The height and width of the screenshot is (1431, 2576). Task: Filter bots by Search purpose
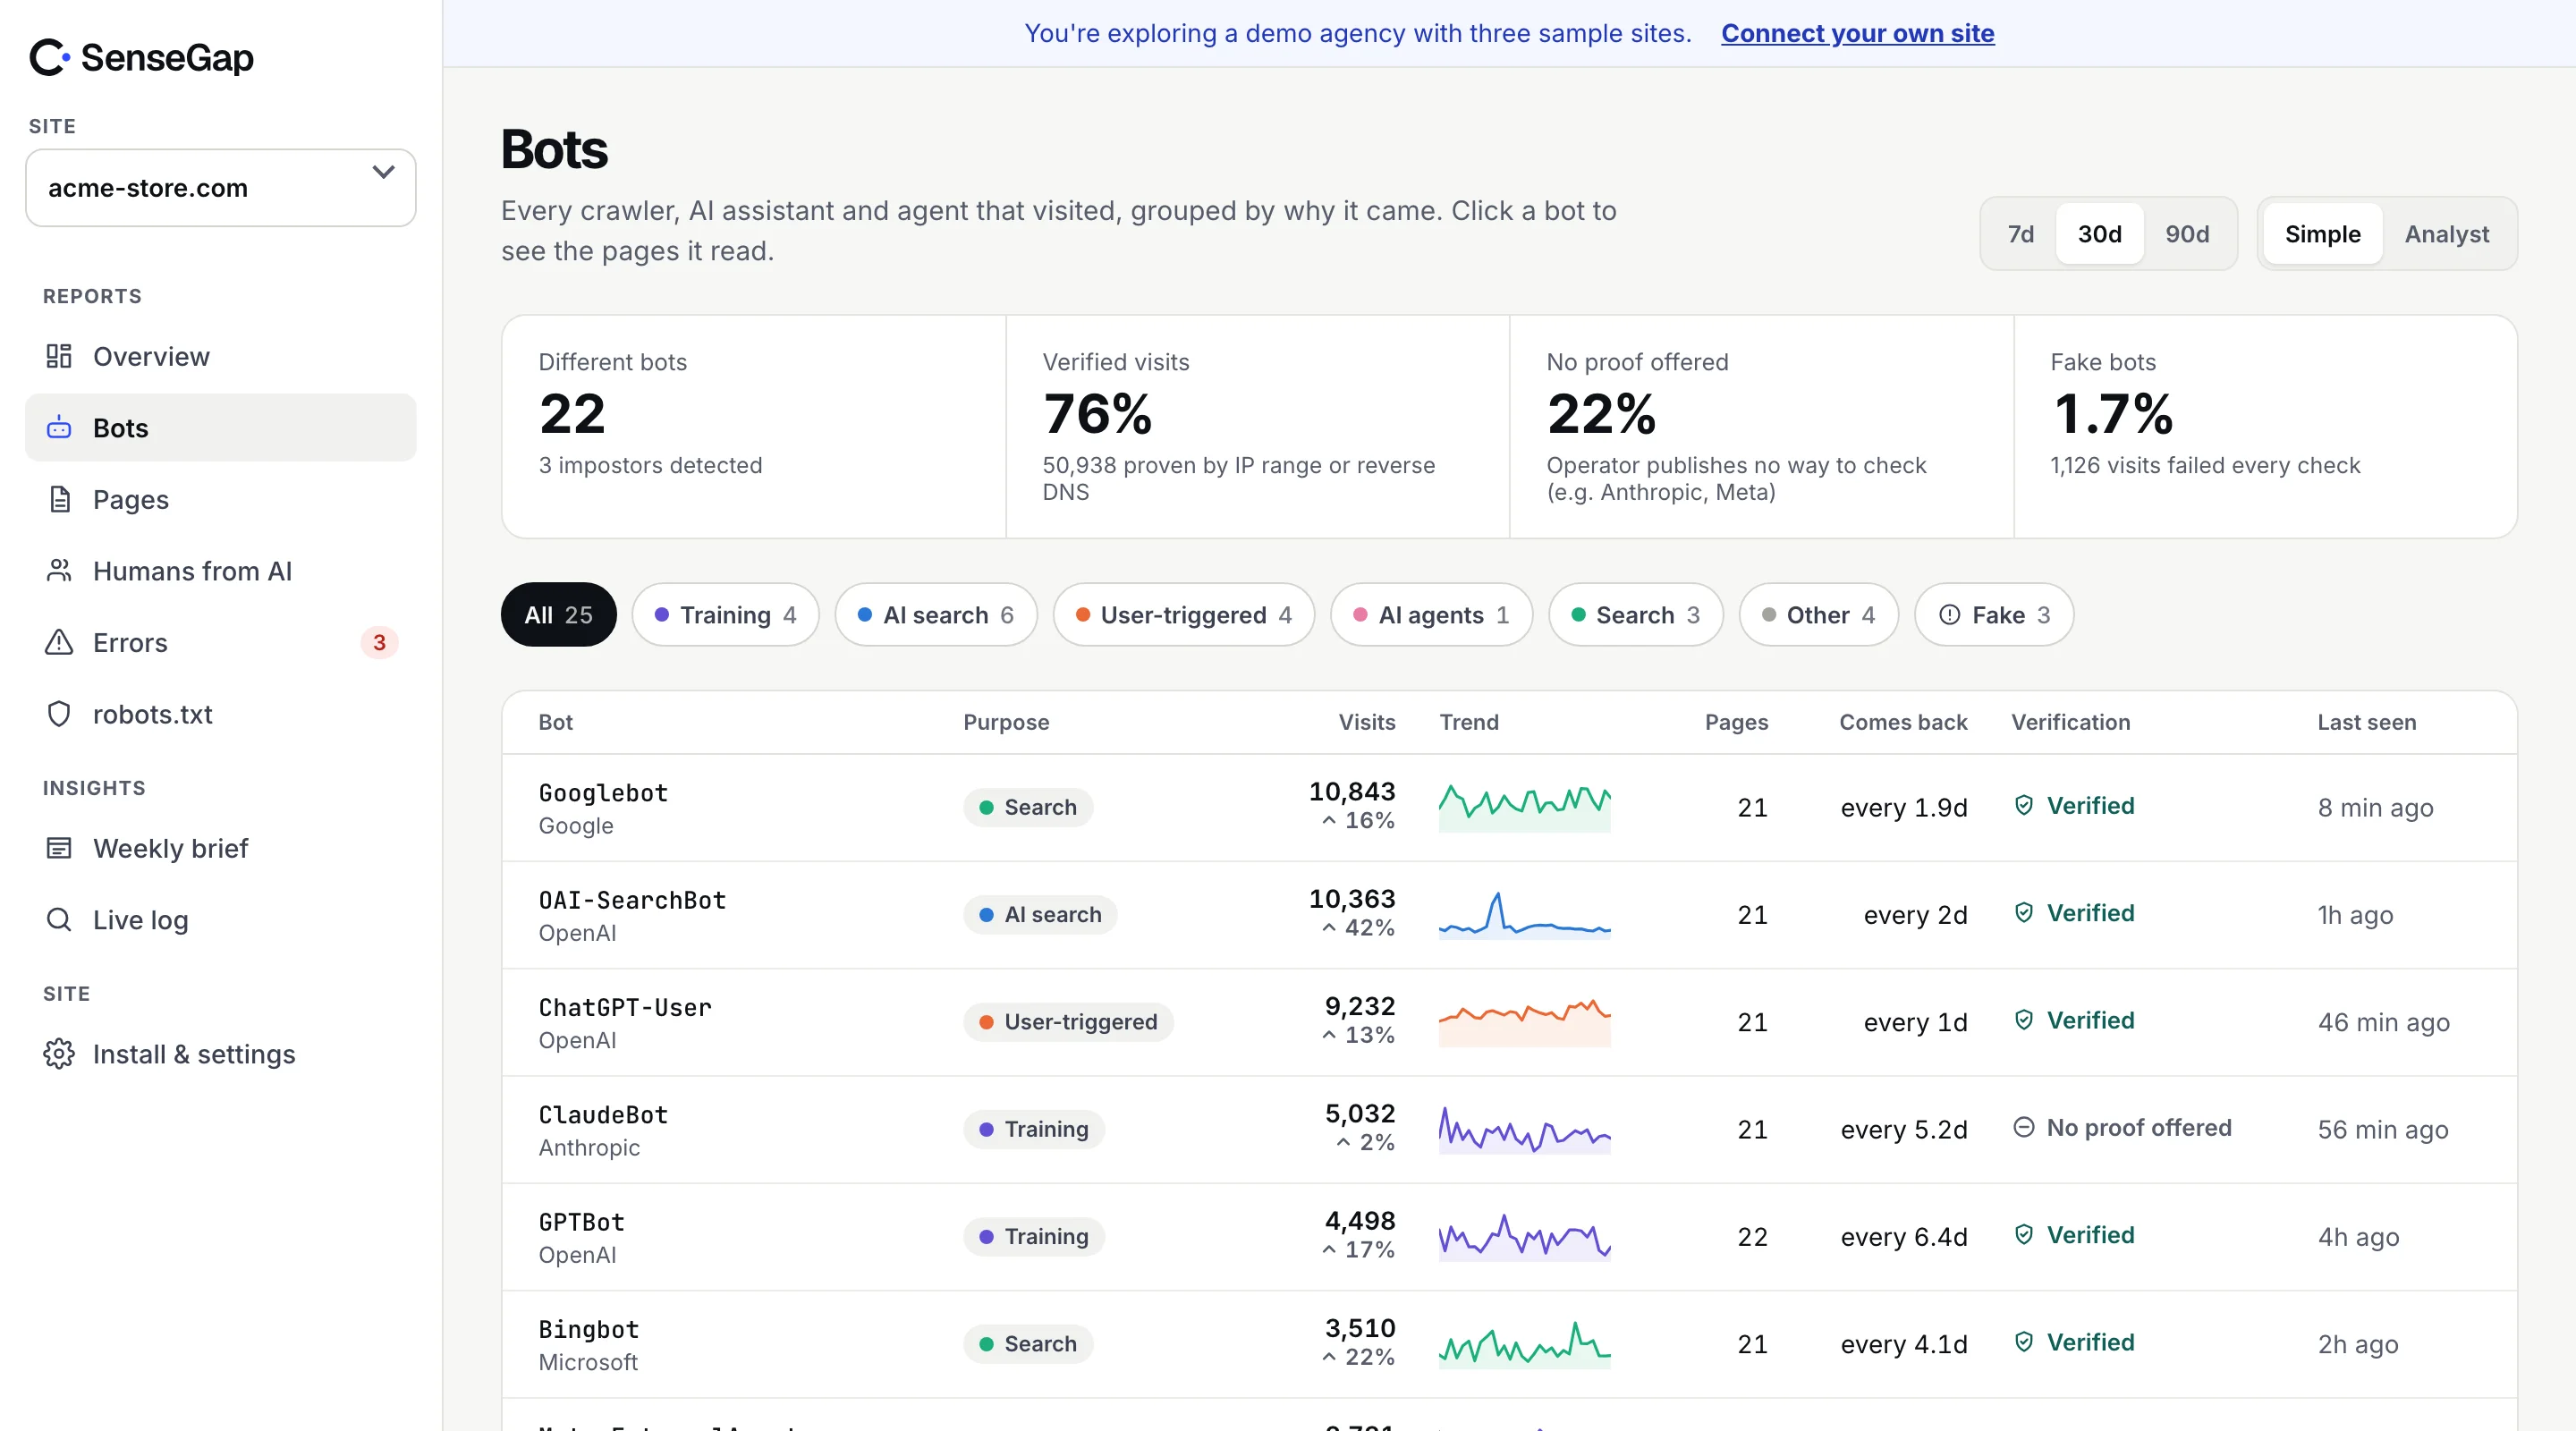(x=1635, y=615)
